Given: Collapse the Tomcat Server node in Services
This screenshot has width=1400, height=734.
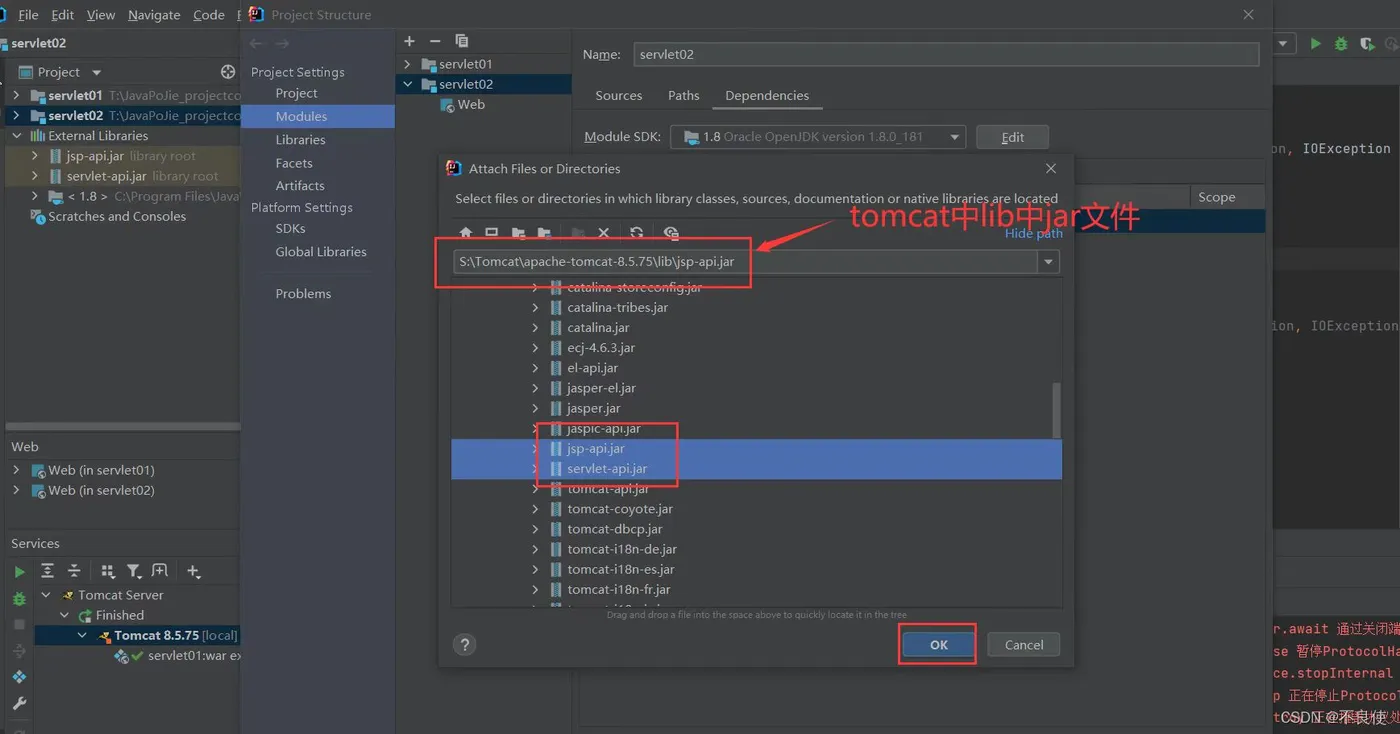Looking at the screenshot, I should click(45, 595).
